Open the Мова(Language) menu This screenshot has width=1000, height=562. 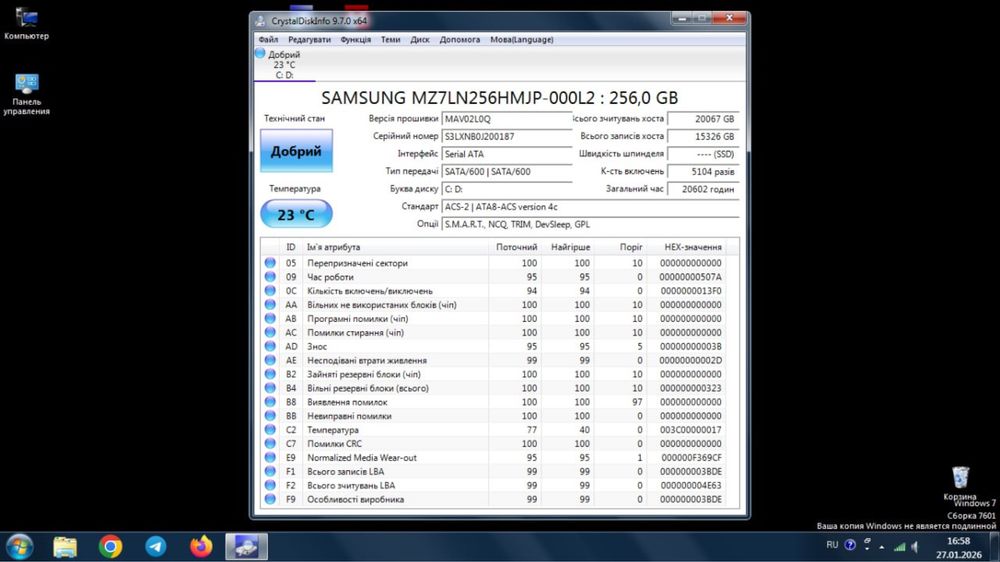click(522, 40)
